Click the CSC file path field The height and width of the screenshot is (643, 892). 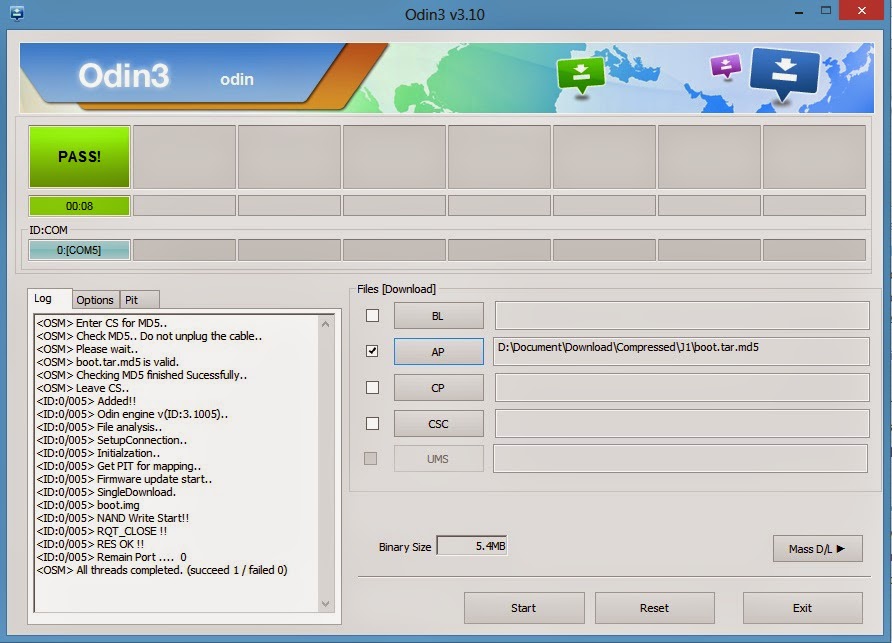click(682, 423)
